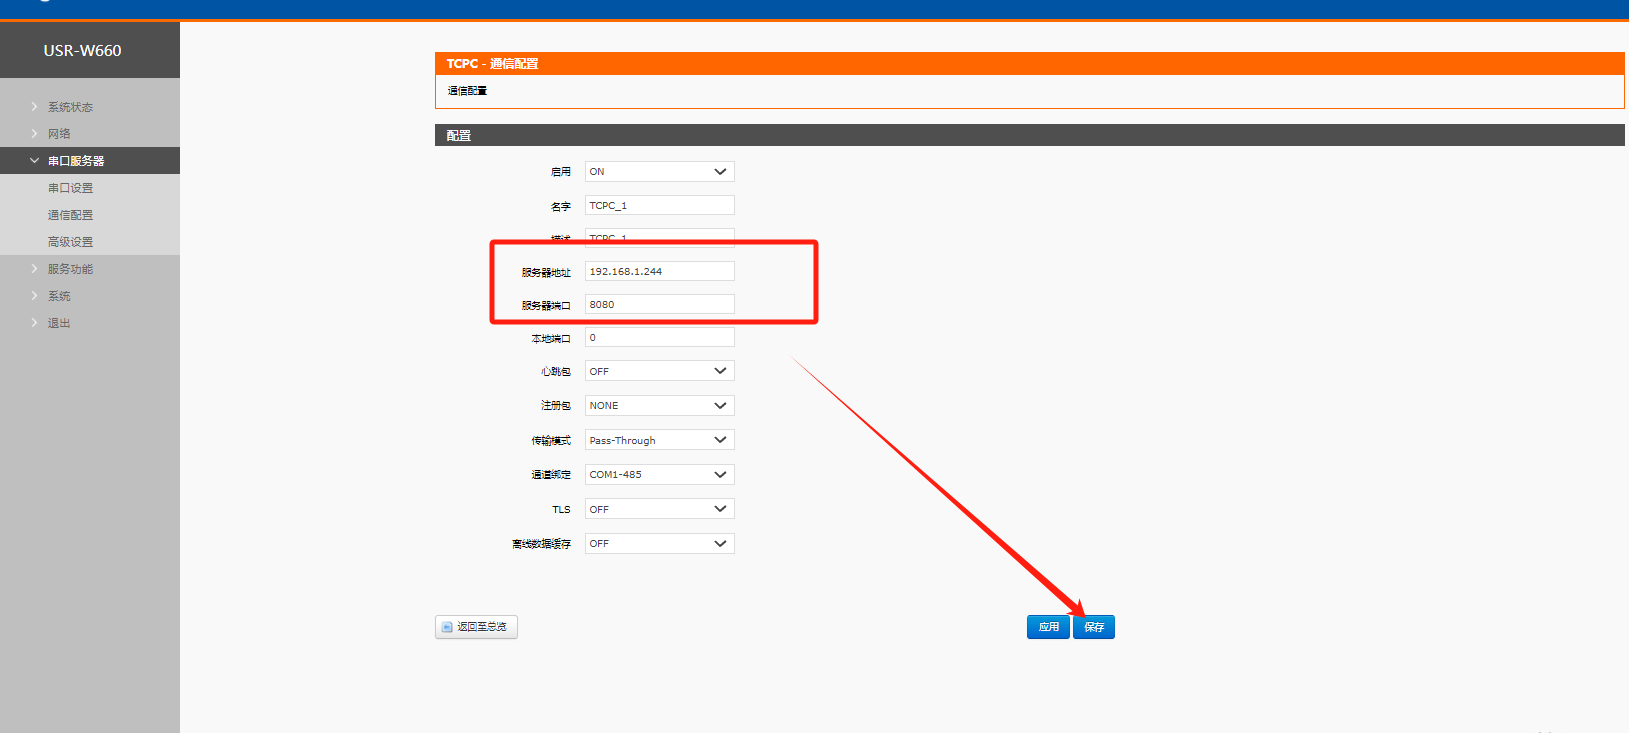Open the 串口设置 submenu item

(x=70, y=188)
